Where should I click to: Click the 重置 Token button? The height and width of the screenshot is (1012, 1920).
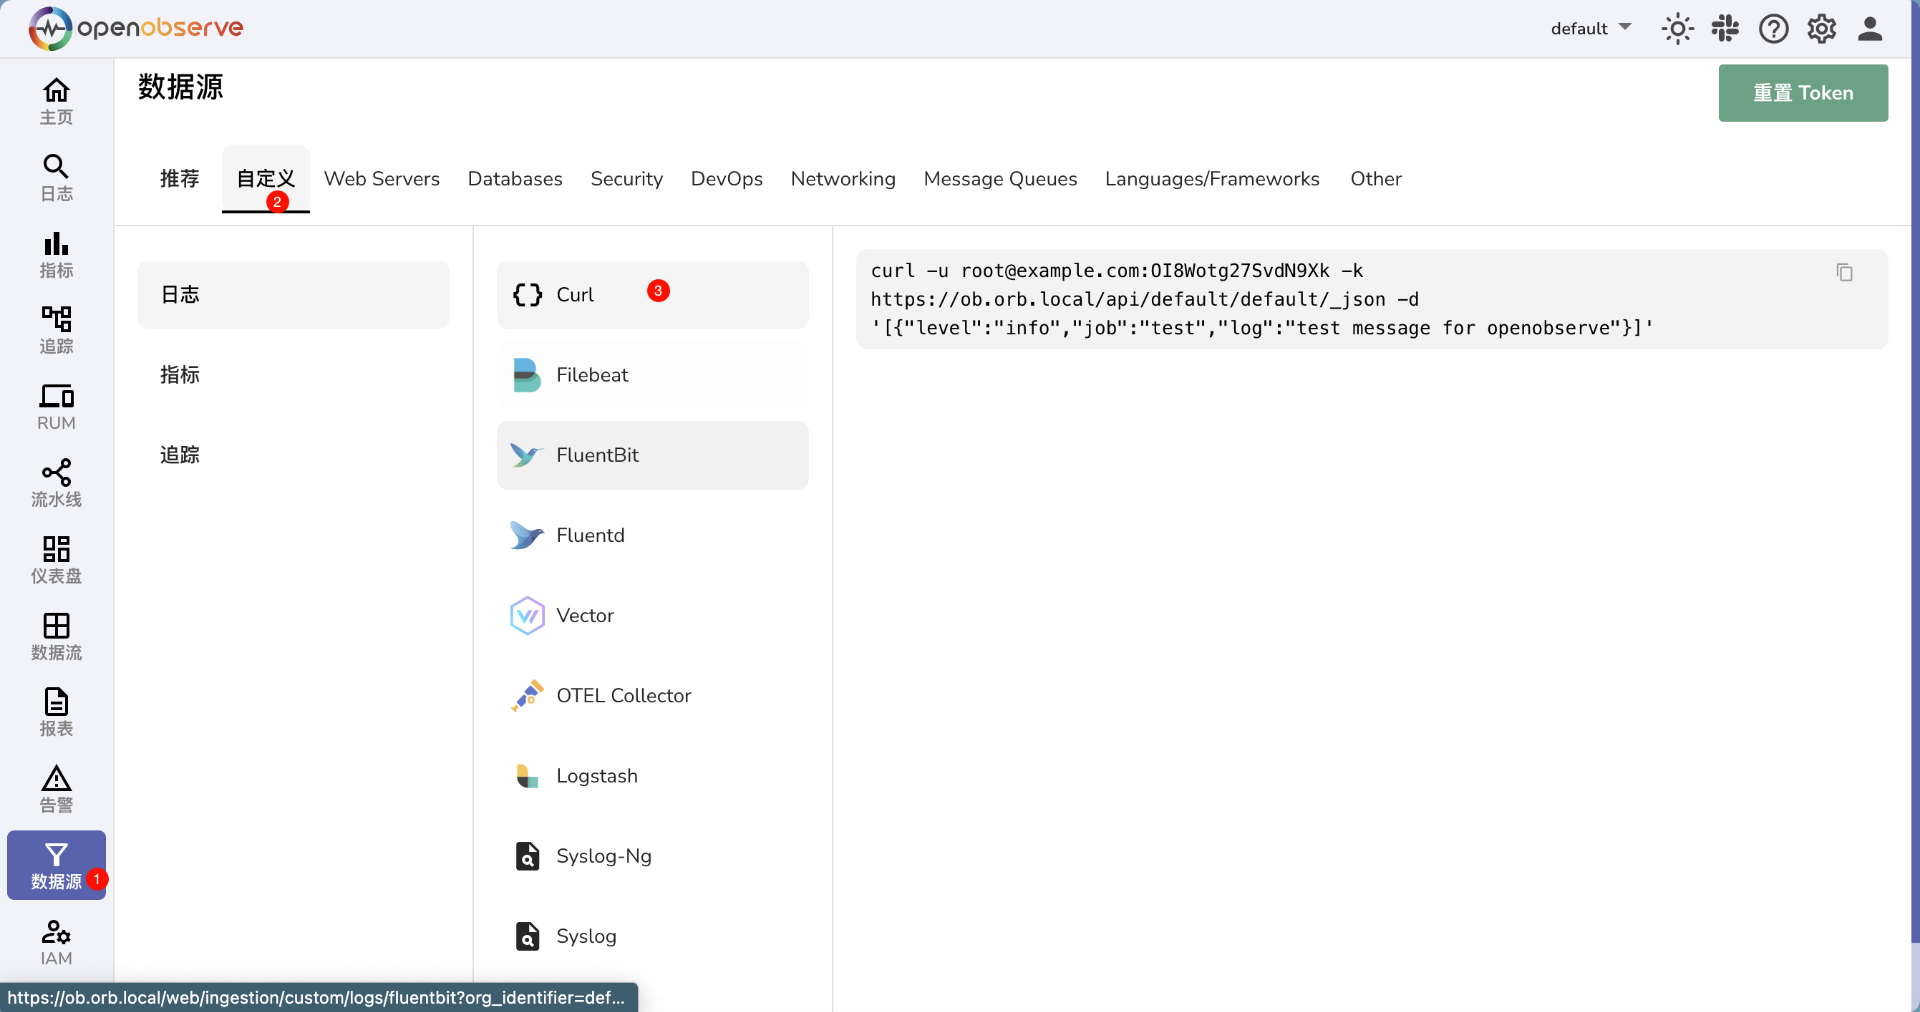tap(1802, 93)
